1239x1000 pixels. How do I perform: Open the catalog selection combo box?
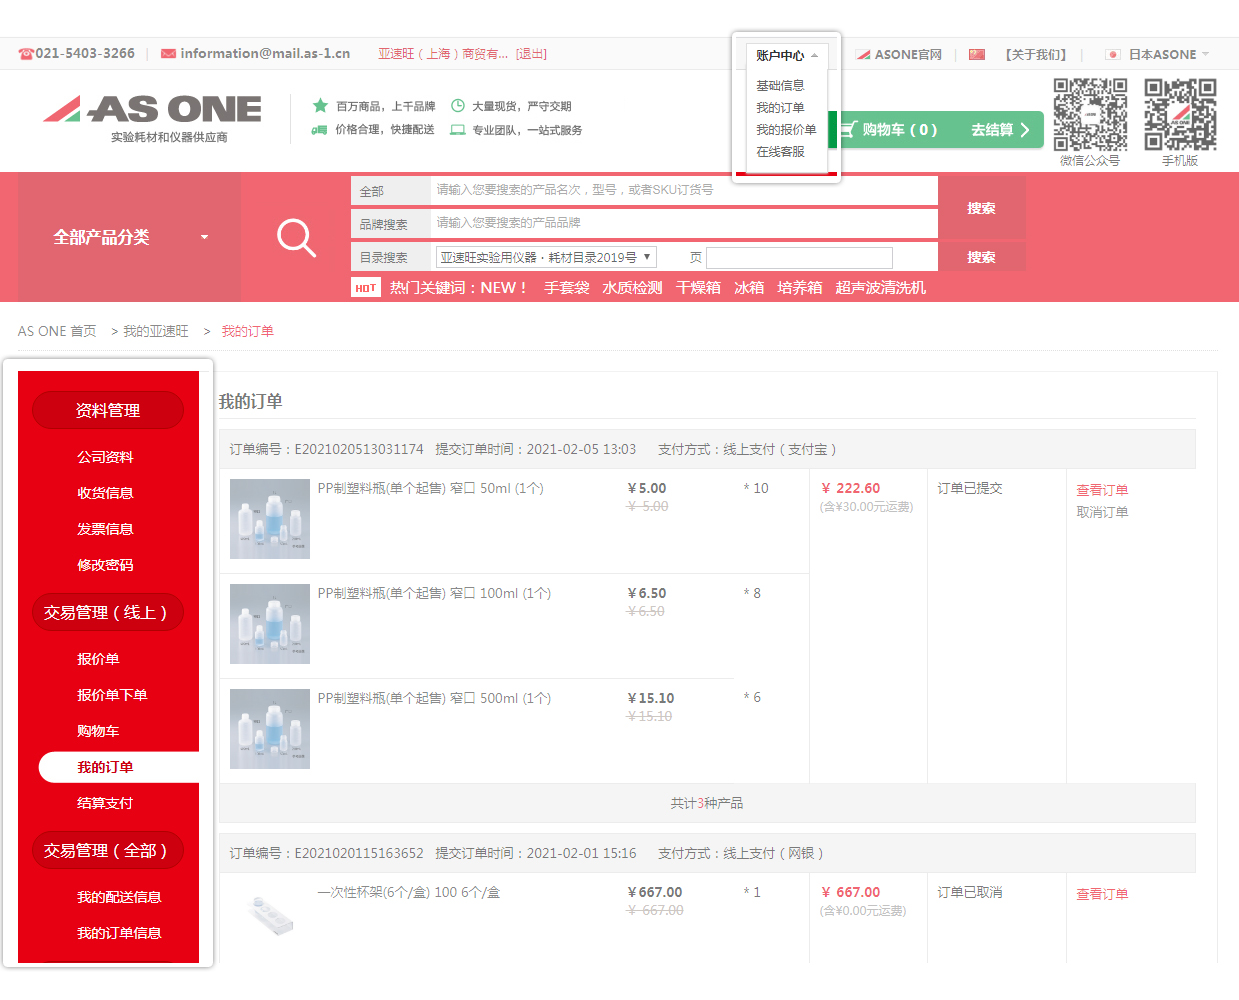(x=546, y=257)
